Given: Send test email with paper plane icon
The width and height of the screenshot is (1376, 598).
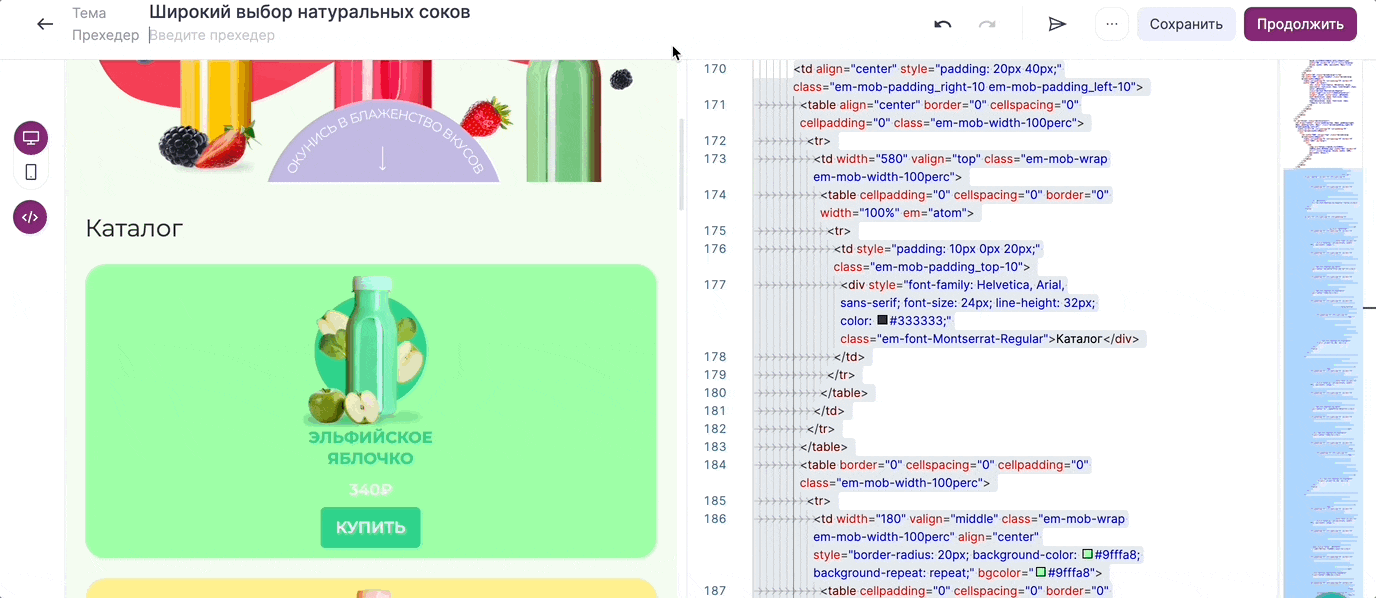Looking at the screenshot, I should [x=1057, y=24].
